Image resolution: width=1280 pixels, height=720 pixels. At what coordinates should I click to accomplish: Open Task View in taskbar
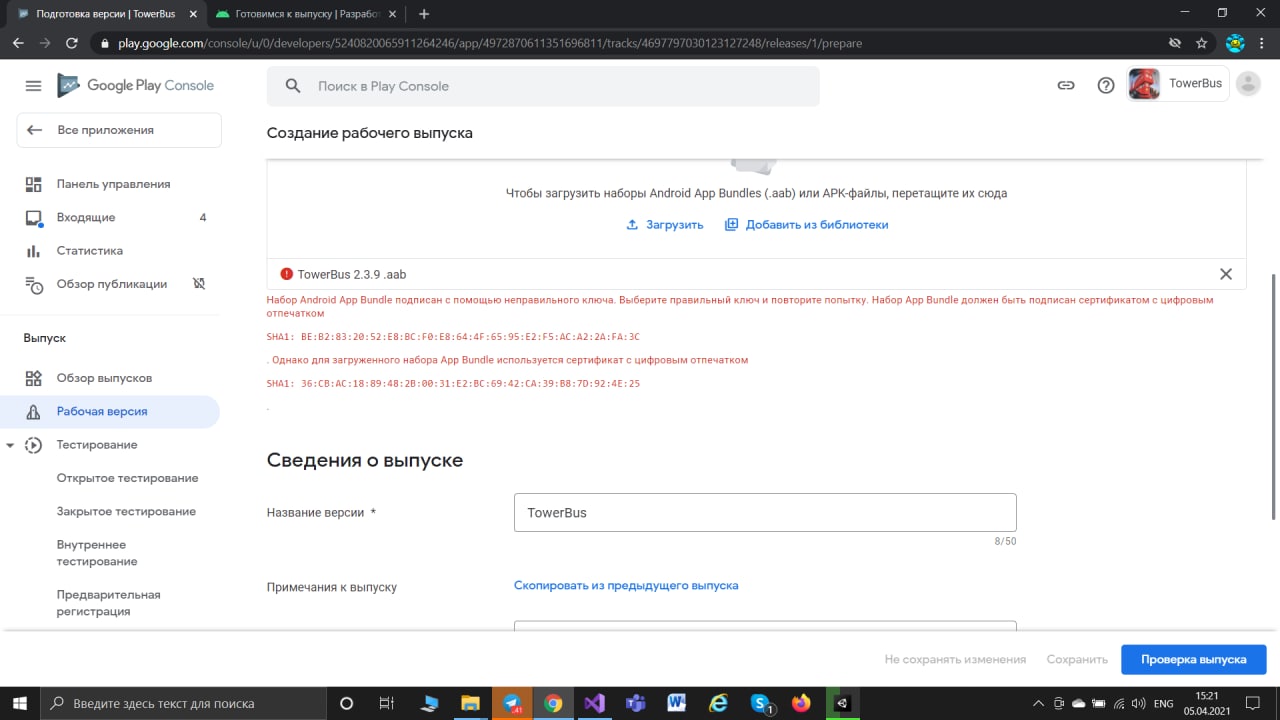coord(387,703)
